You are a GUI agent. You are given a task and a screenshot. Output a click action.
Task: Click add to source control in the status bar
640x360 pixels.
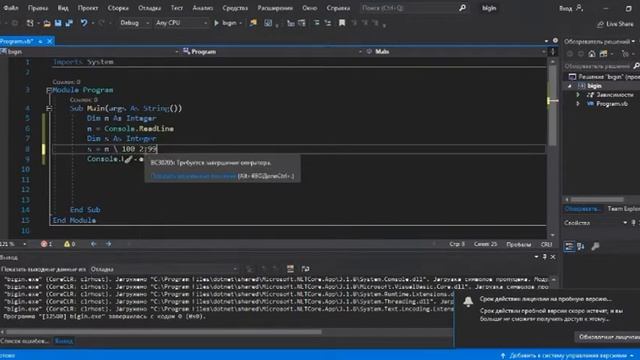click(x=567, y=356)
